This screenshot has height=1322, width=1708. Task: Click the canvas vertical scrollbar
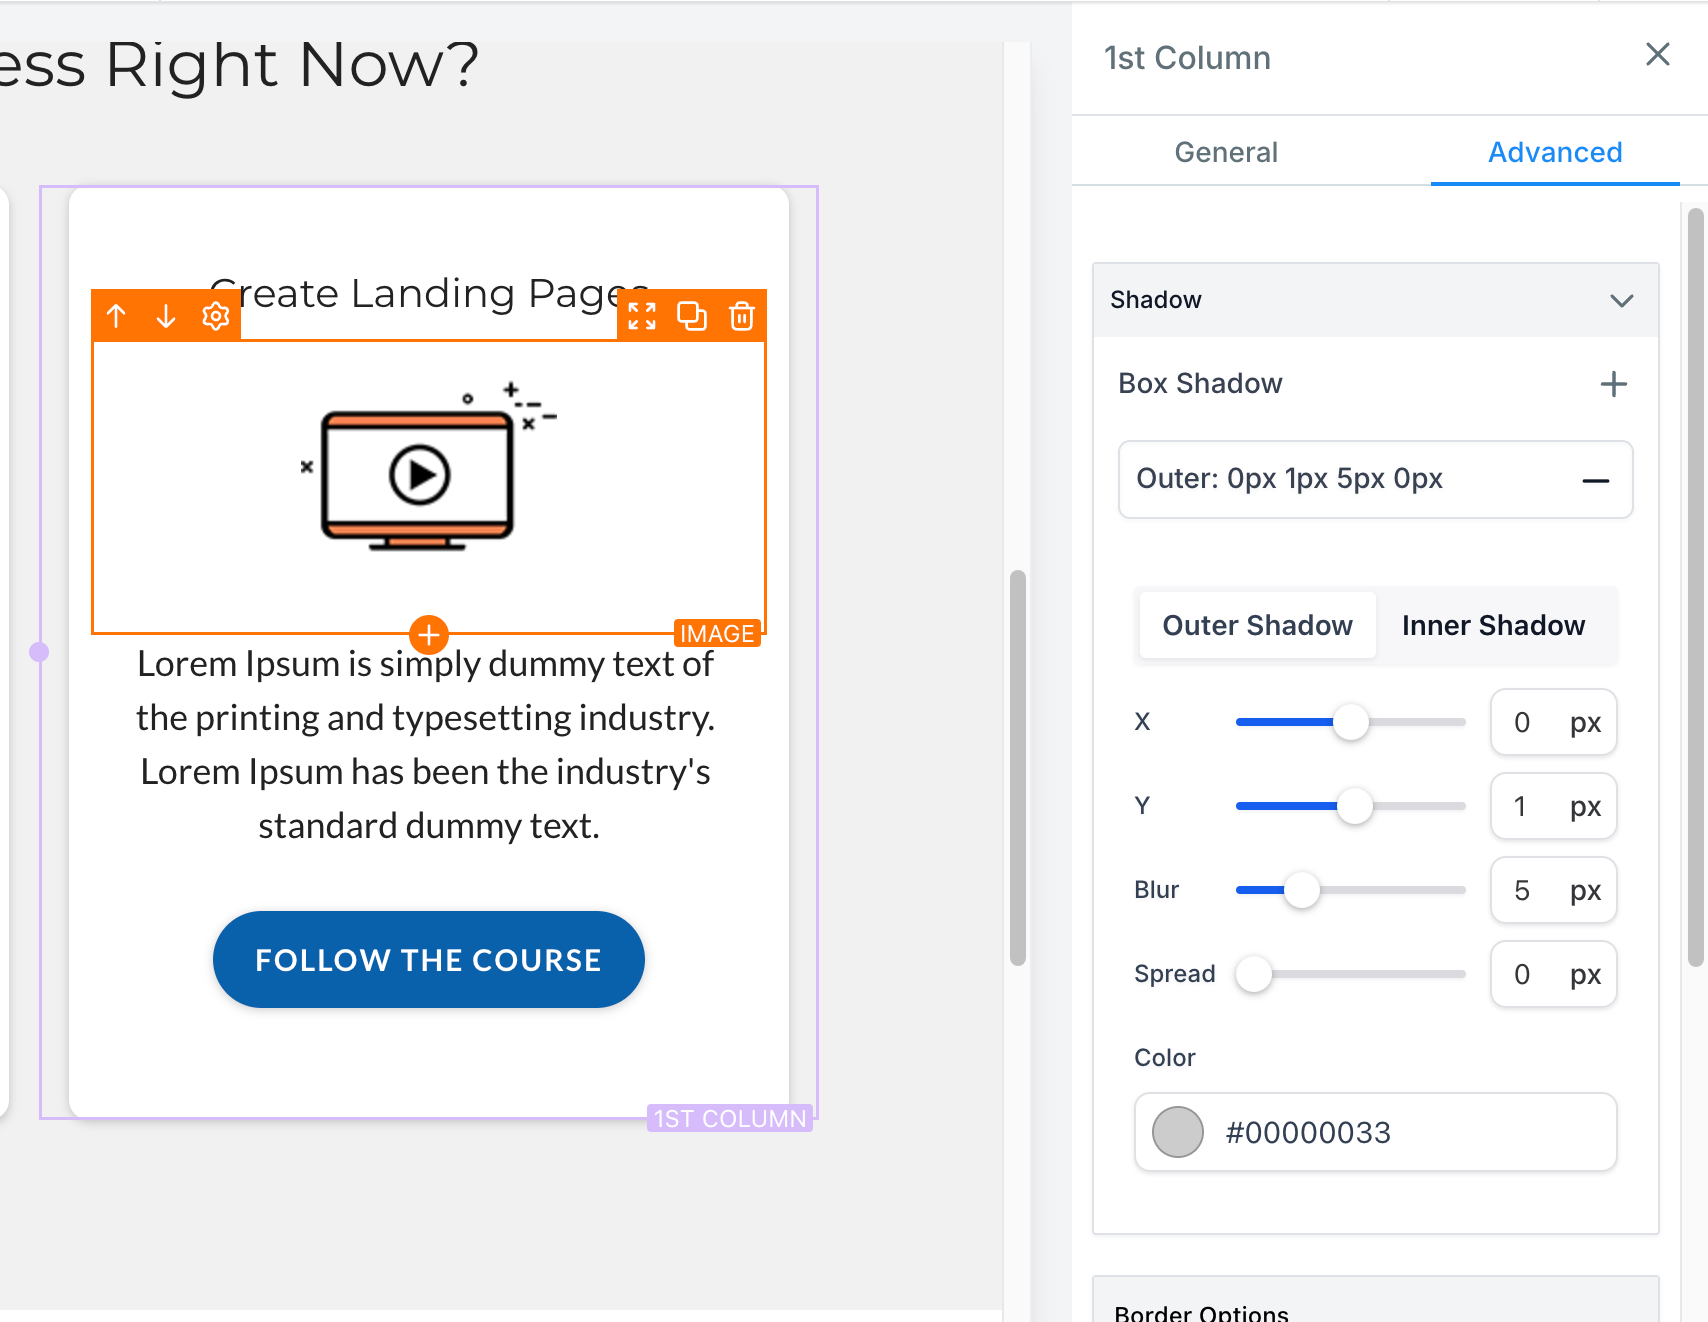1018,767
